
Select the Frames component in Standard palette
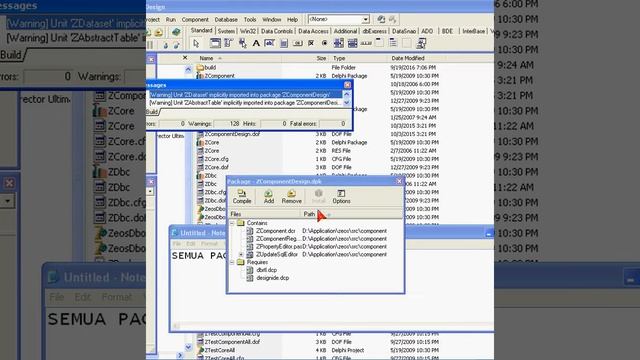[215, 43]
